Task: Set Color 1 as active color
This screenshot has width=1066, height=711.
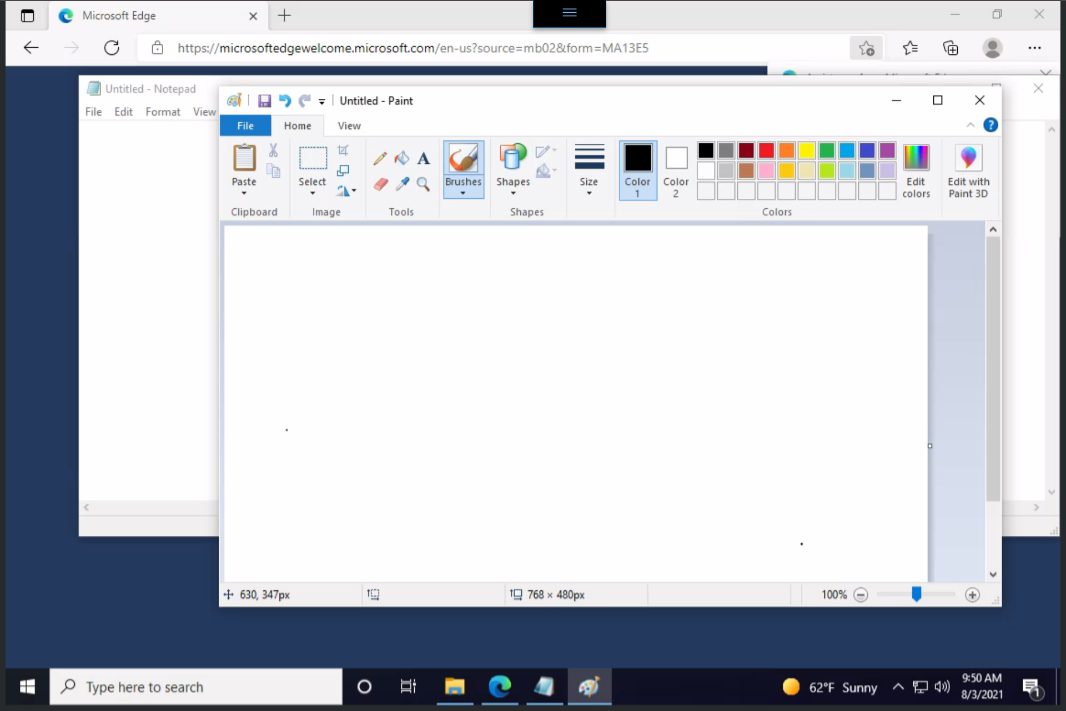Action: click(638, 169)
